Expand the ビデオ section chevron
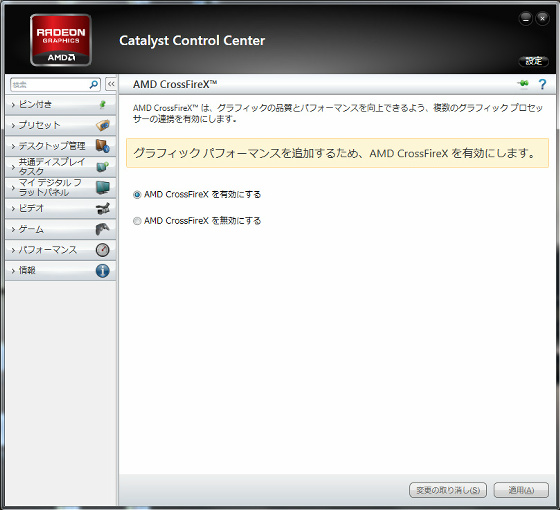 tap(13, 208)
